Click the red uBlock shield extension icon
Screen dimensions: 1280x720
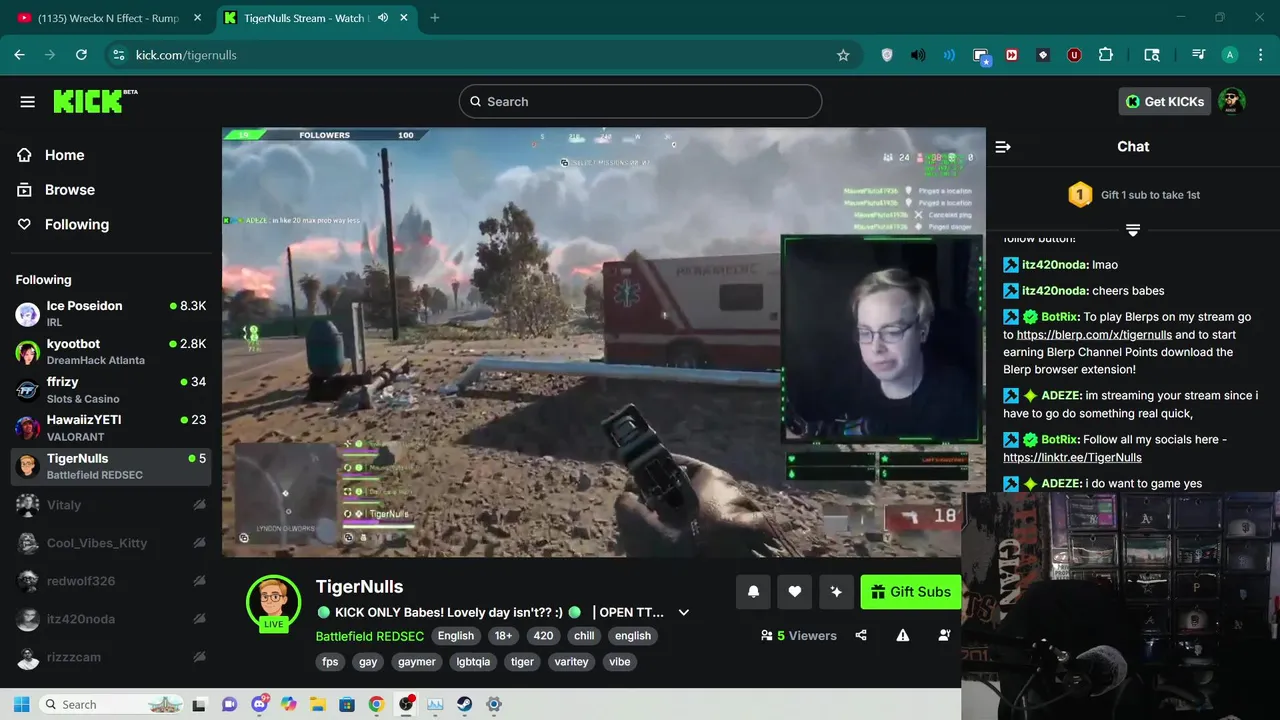click(1074, 55)
